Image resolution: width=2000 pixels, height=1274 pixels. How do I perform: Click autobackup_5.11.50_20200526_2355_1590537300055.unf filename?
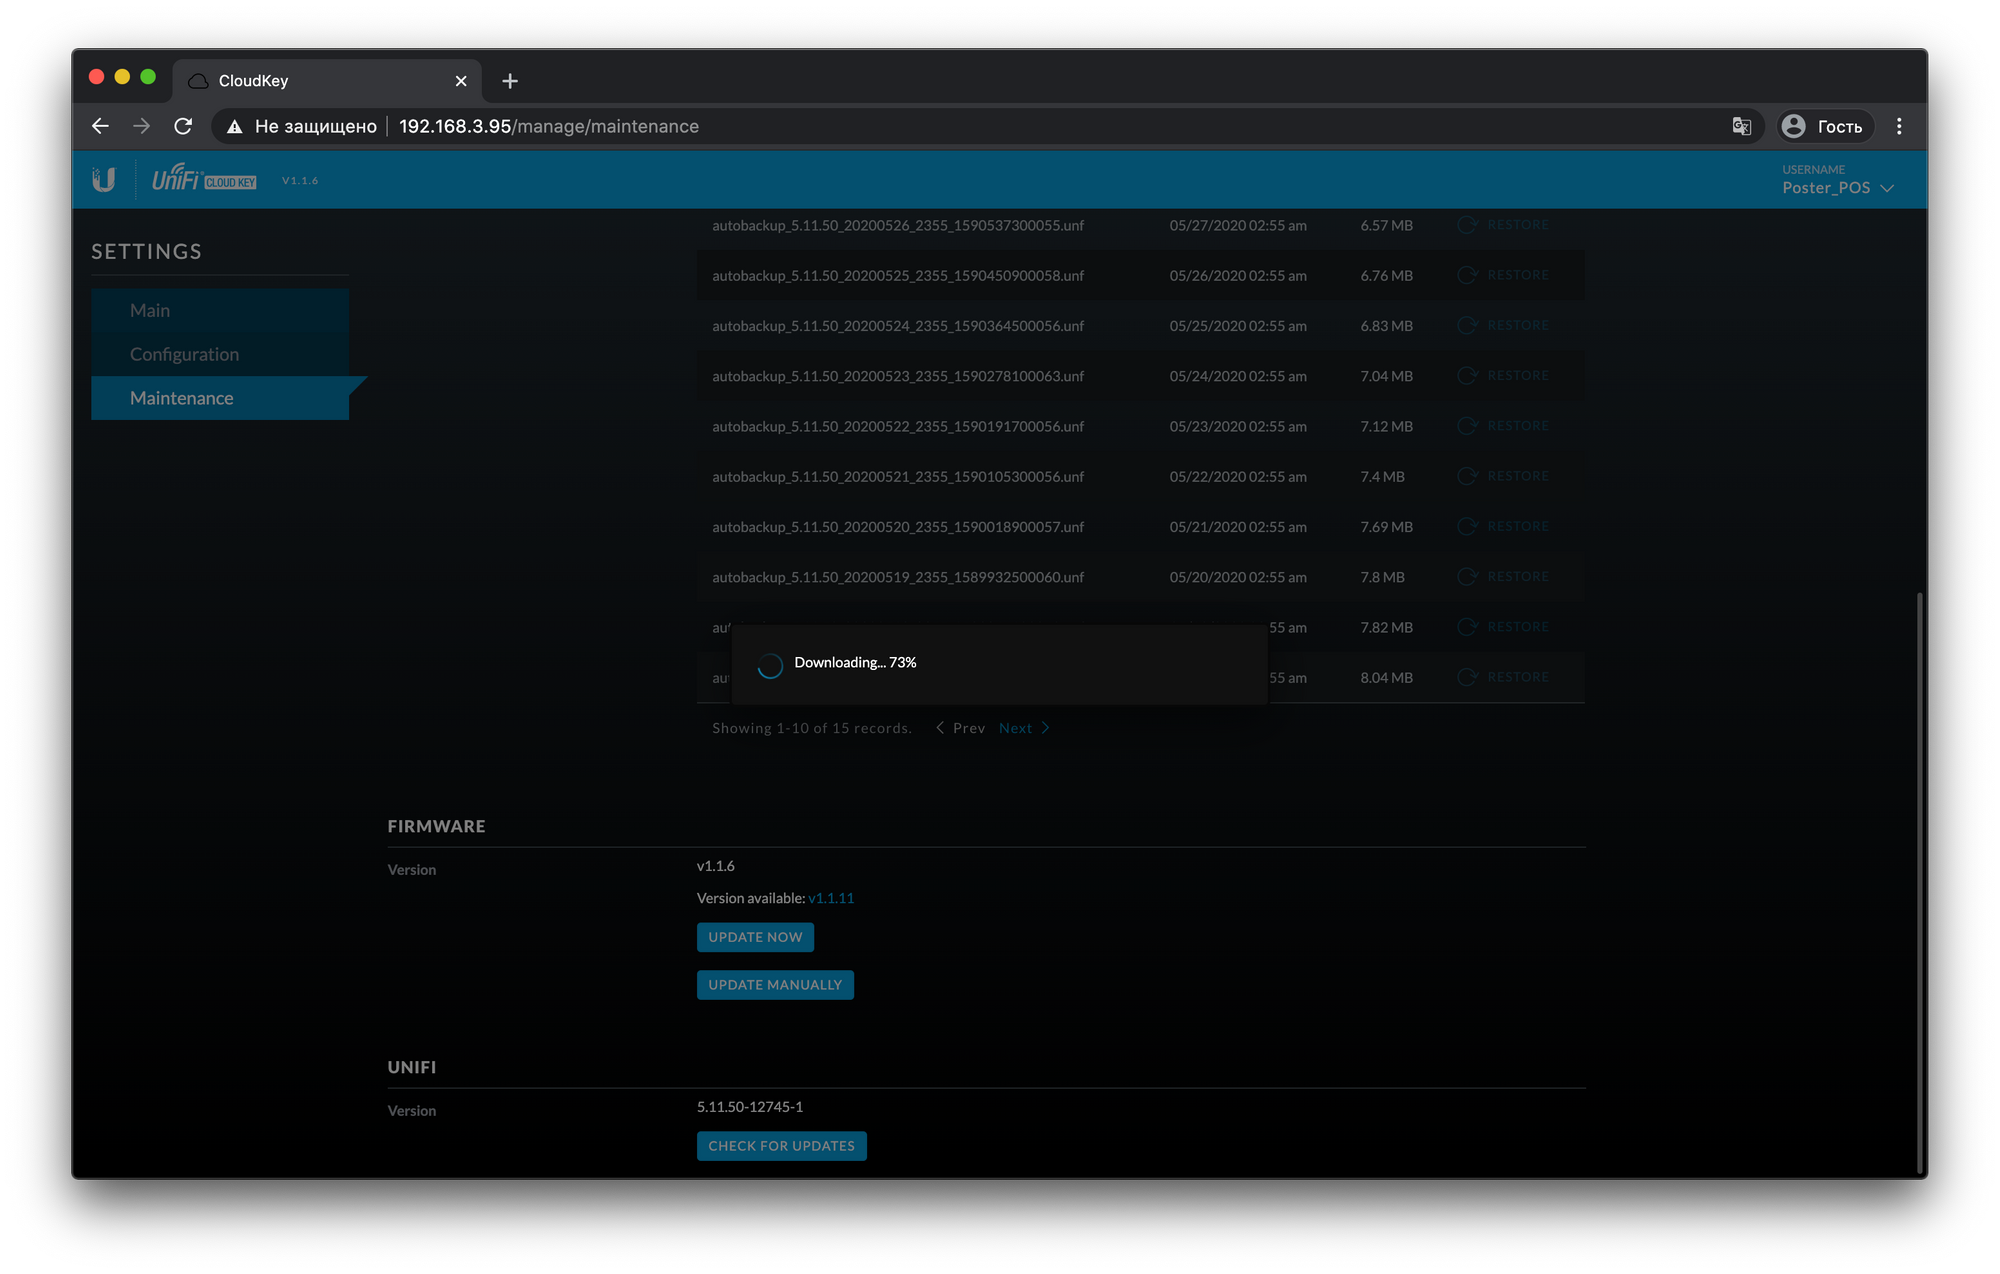pos(898,226)
